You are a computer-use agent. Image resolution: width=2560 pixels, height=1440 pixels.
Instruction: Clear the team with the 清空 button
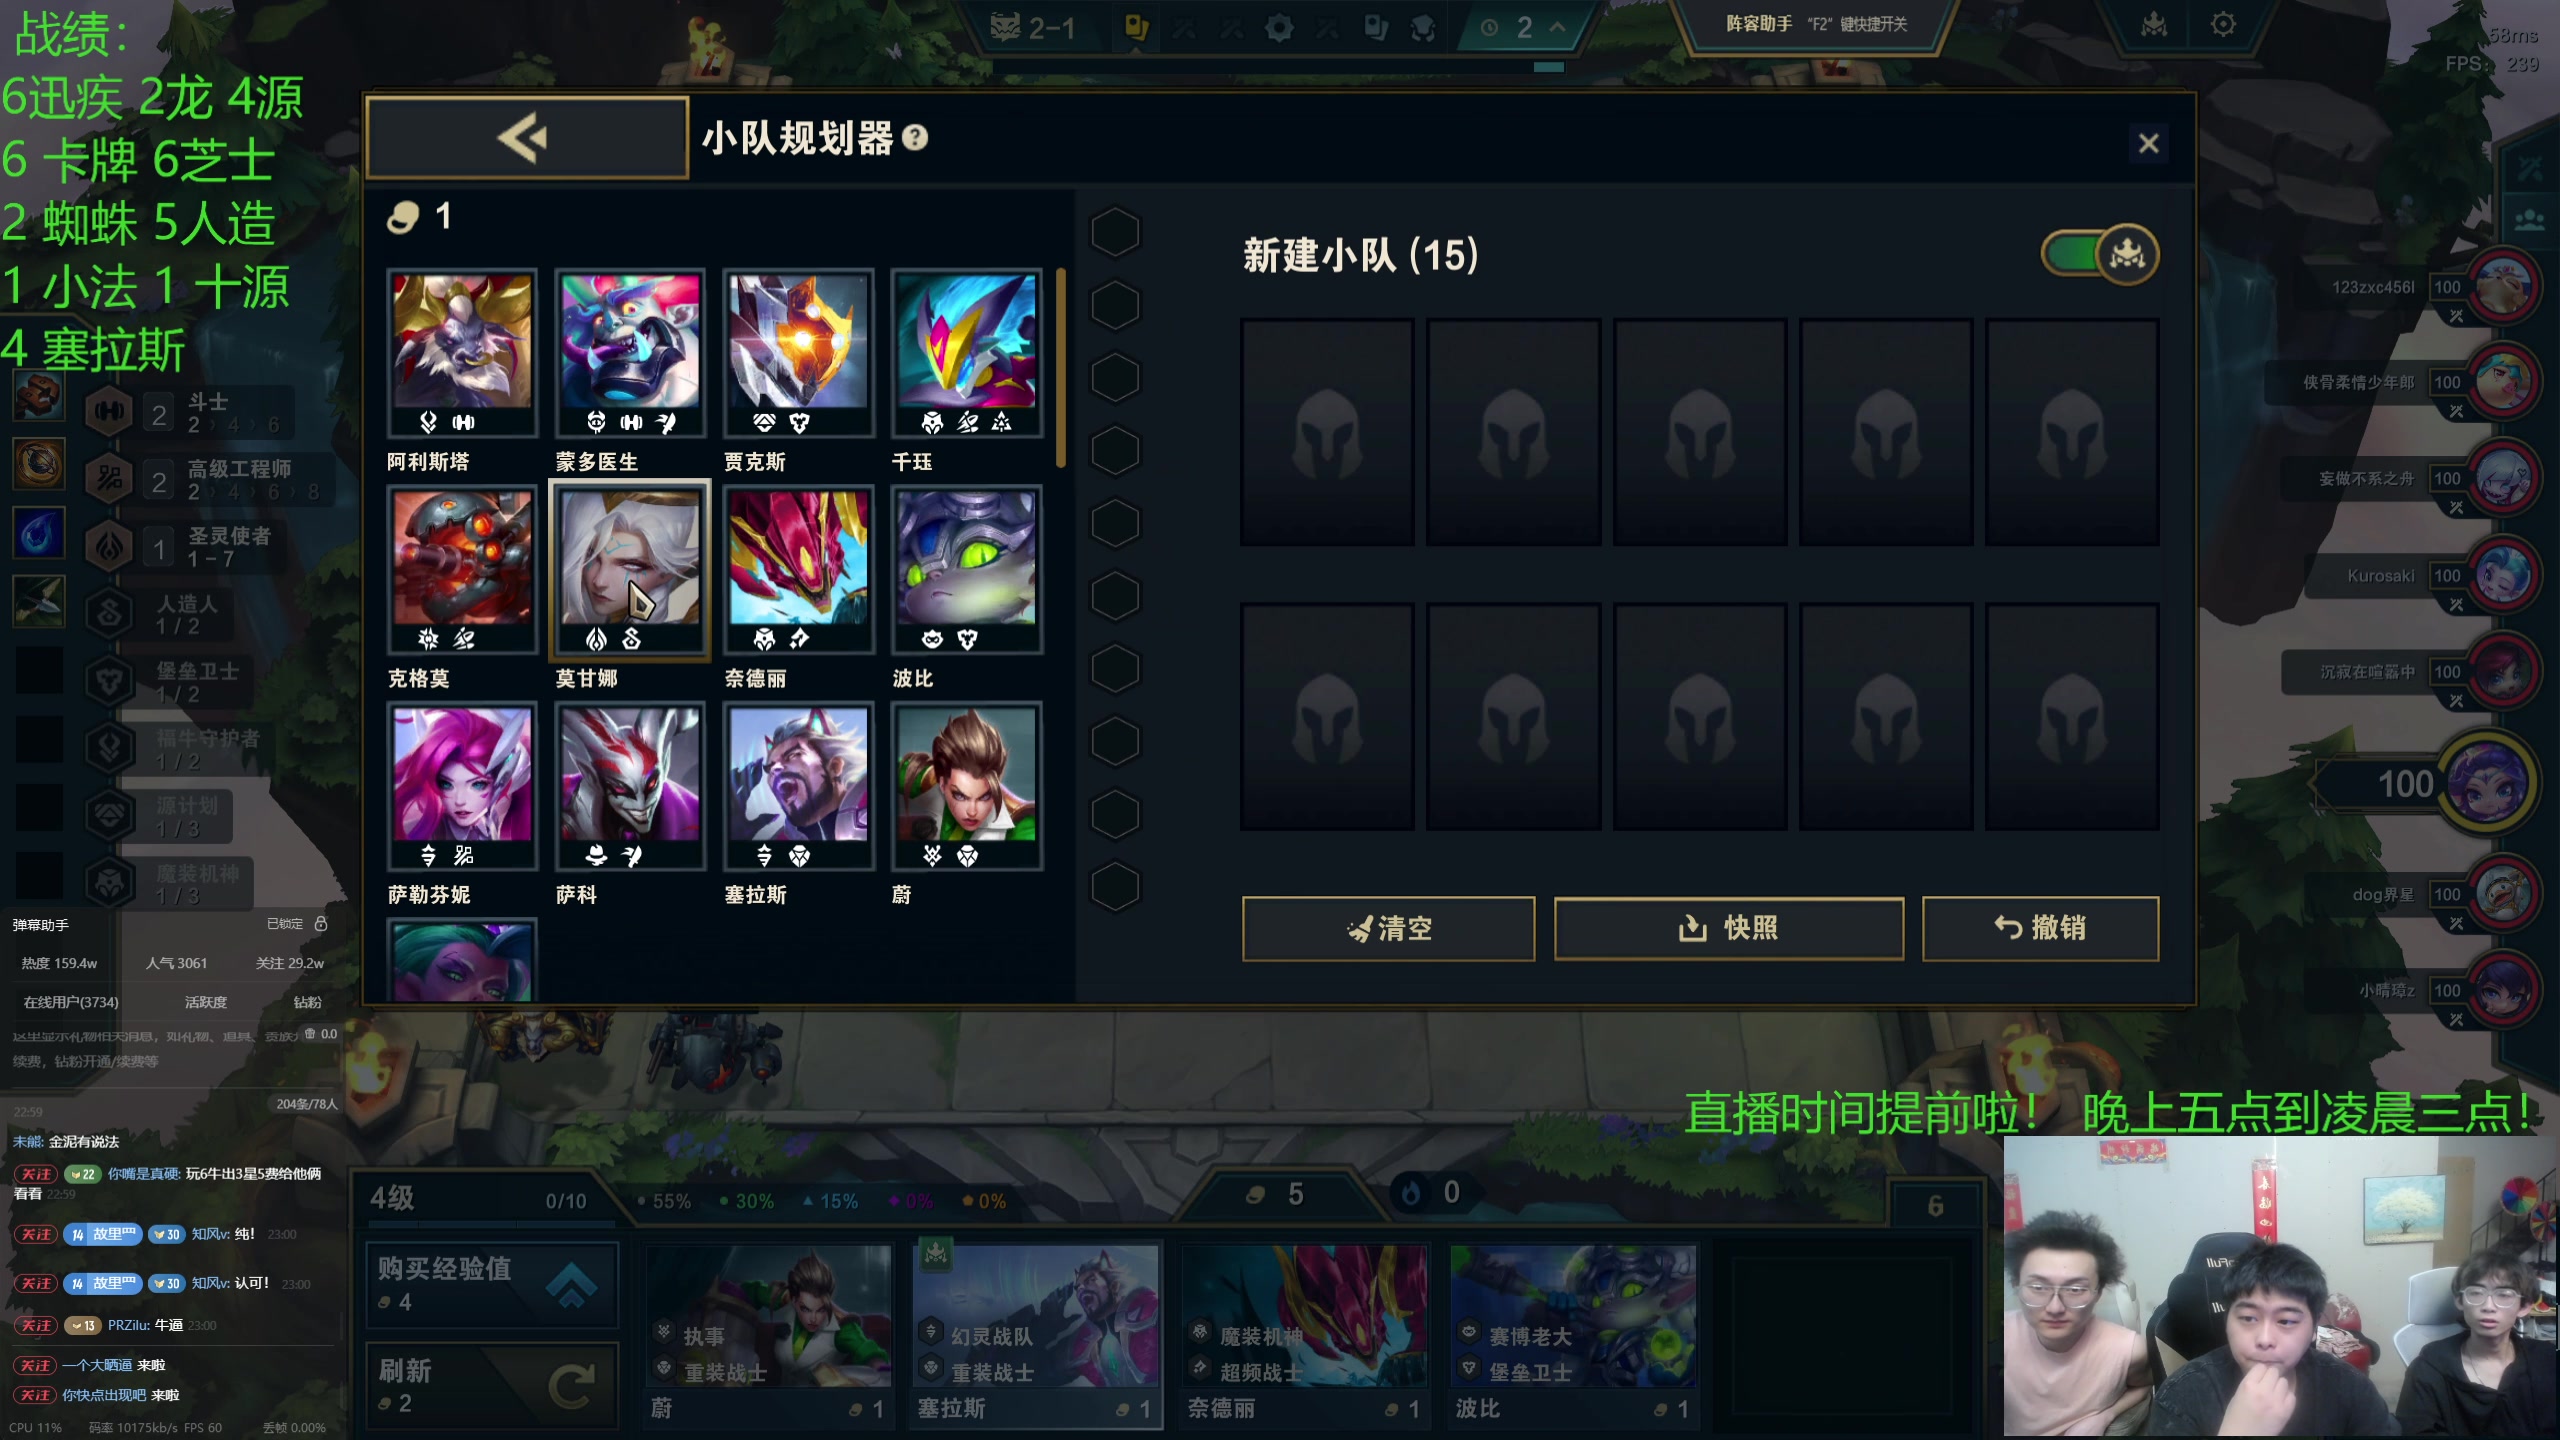point(1388,929)
